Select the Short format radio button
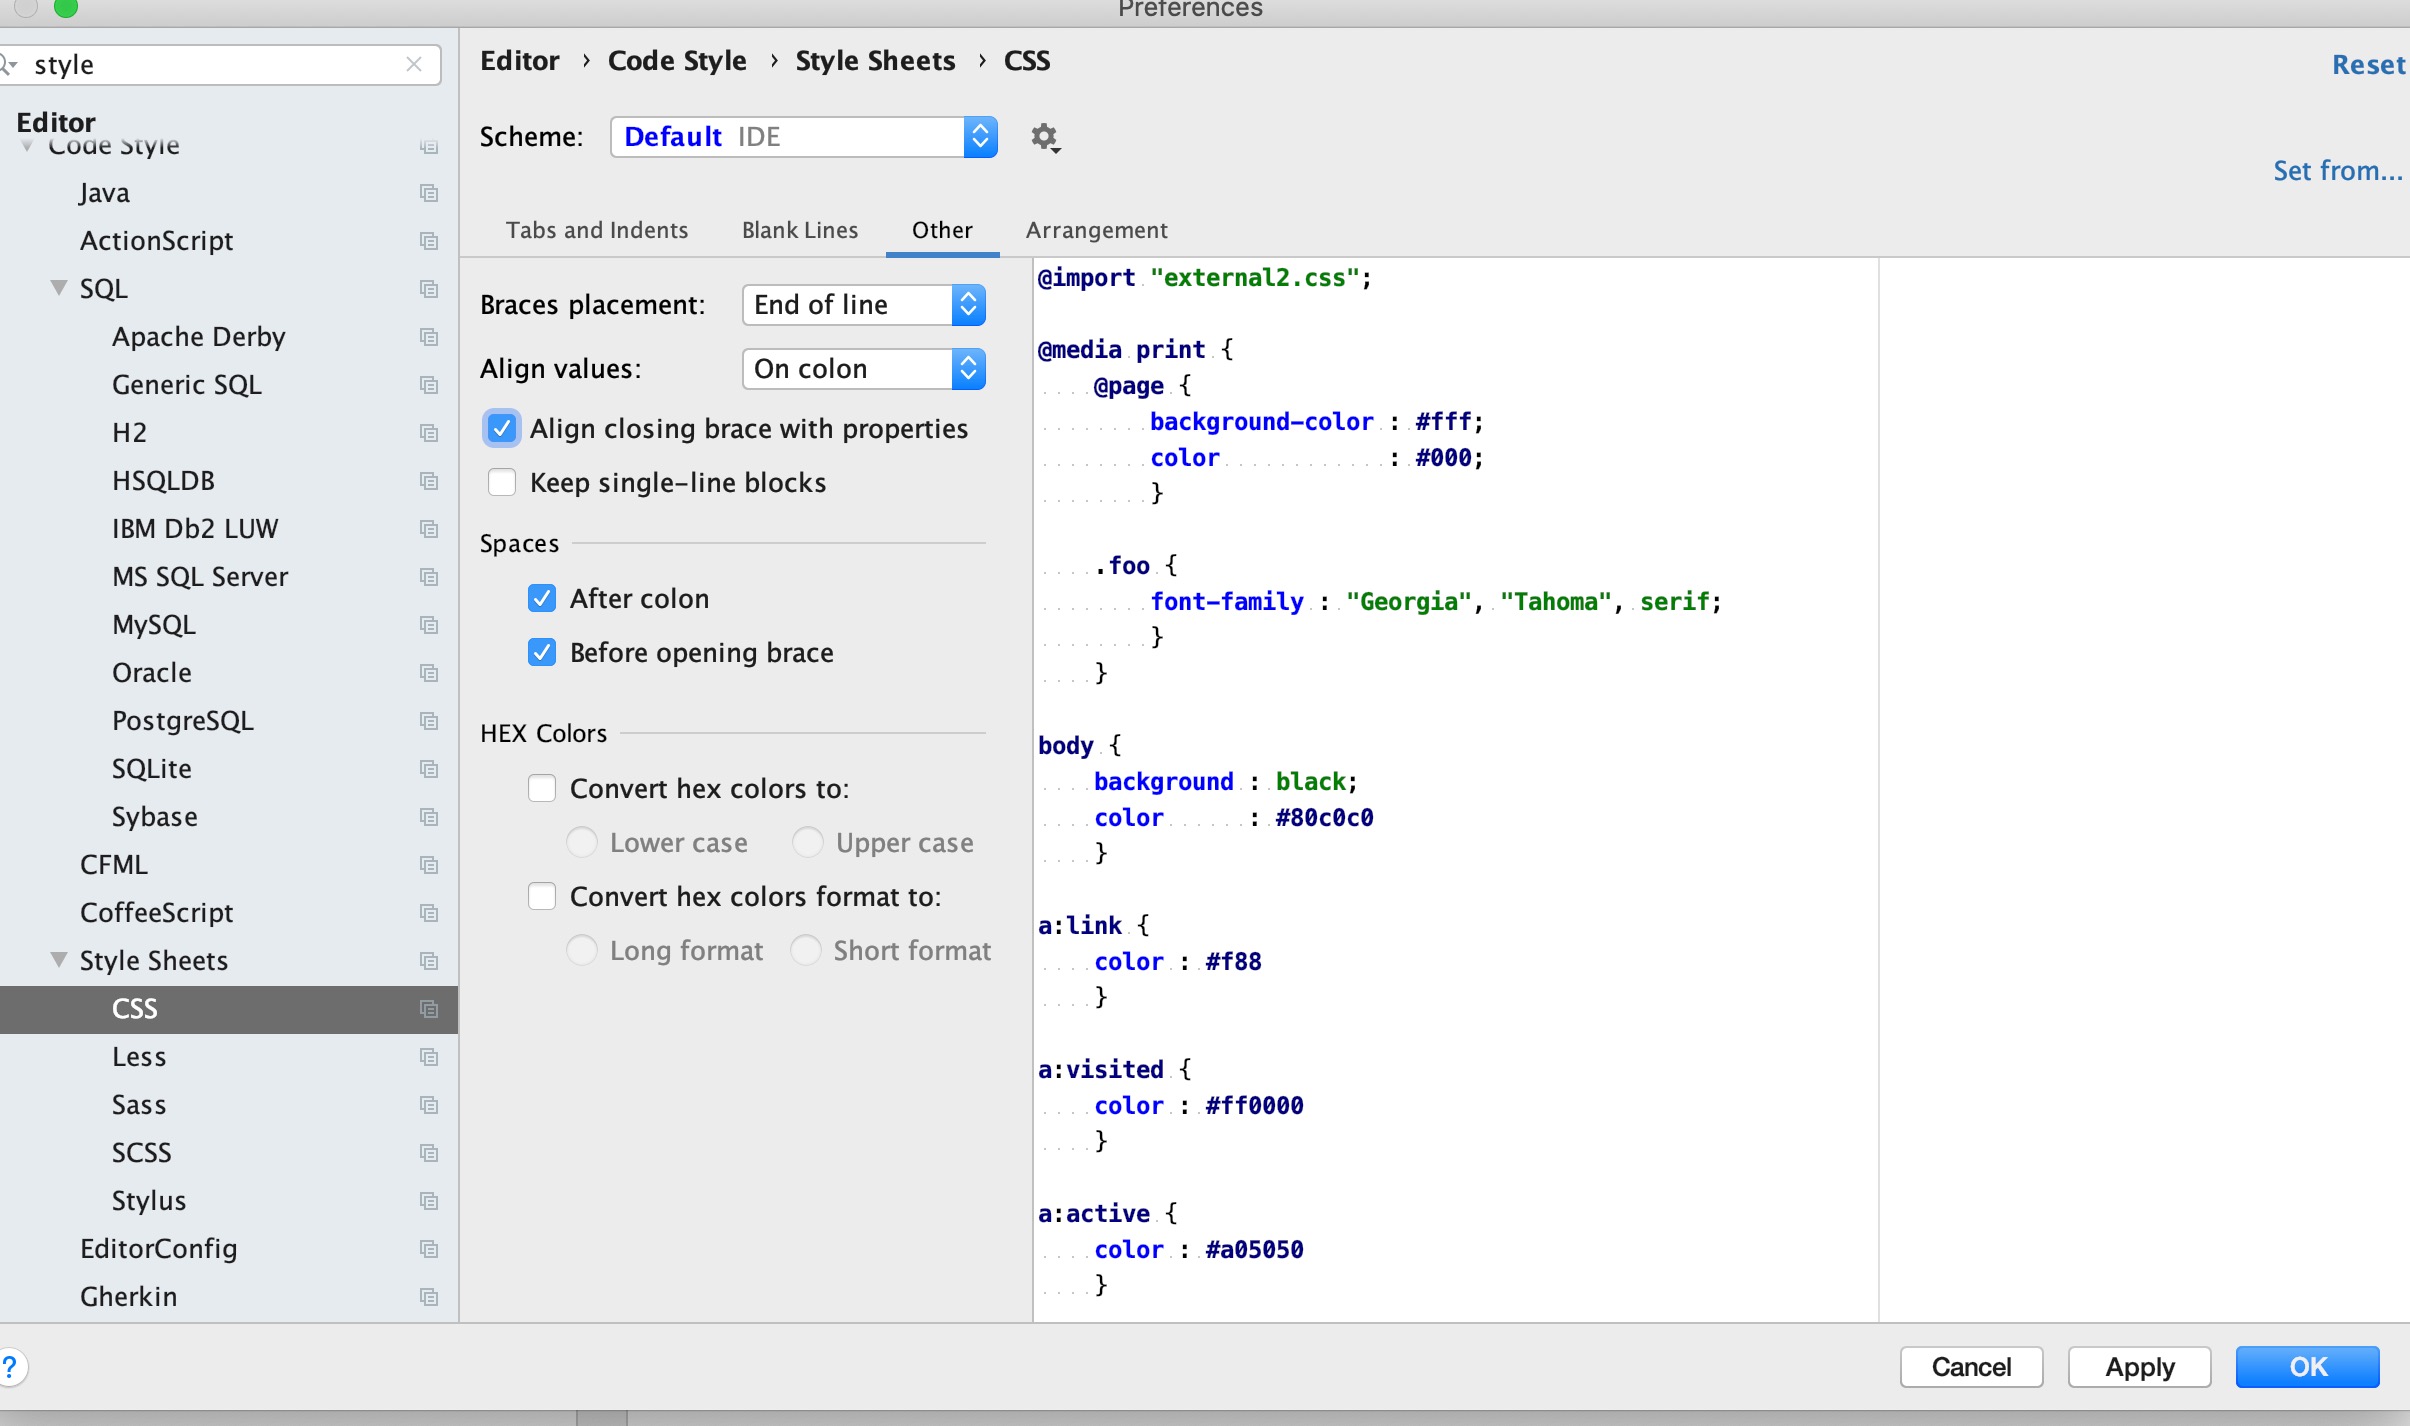This screenshot has height=1426, width=2410. pyautogui.click(x=806, y=951)
